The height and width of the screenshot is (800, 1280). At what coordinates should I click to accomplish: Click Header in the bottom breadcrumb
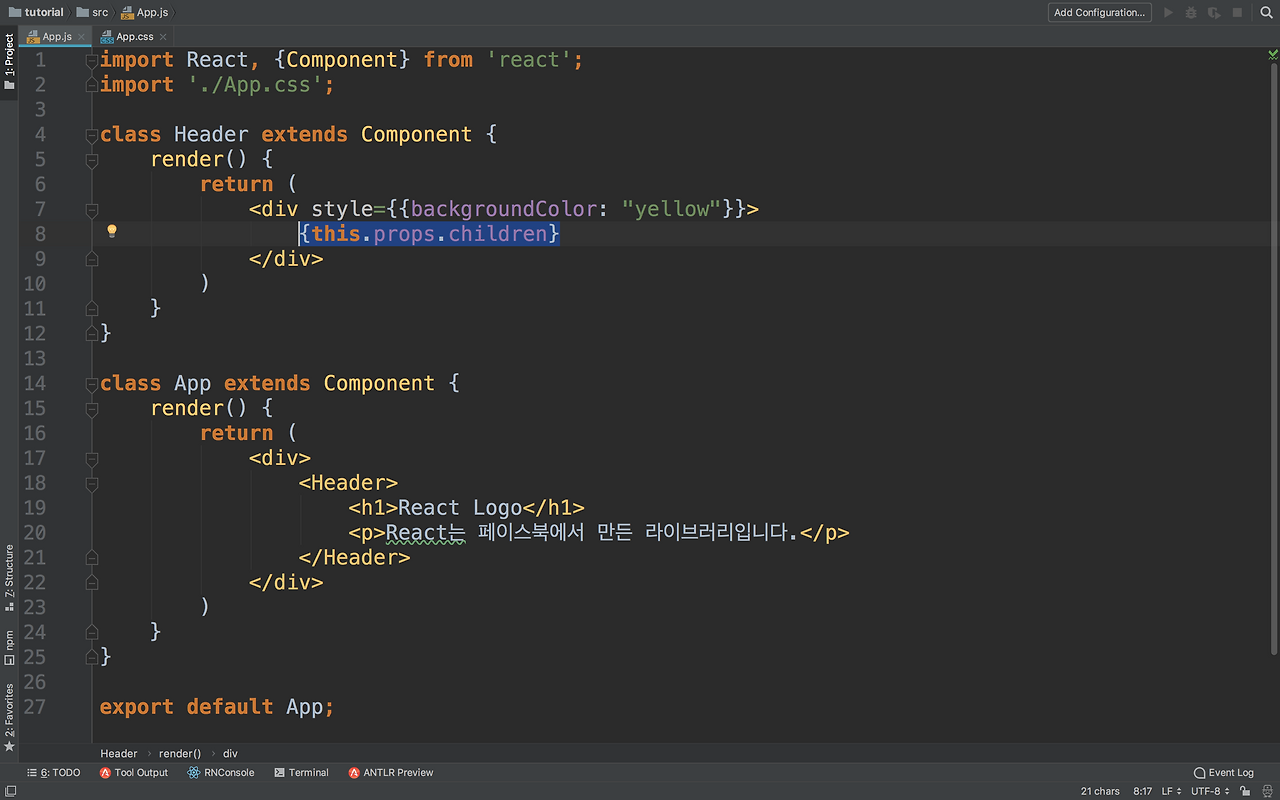pos(119,753)
